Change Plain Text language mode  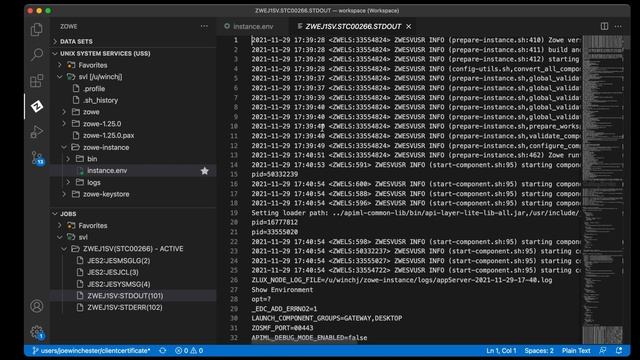[x=576, y=351]
